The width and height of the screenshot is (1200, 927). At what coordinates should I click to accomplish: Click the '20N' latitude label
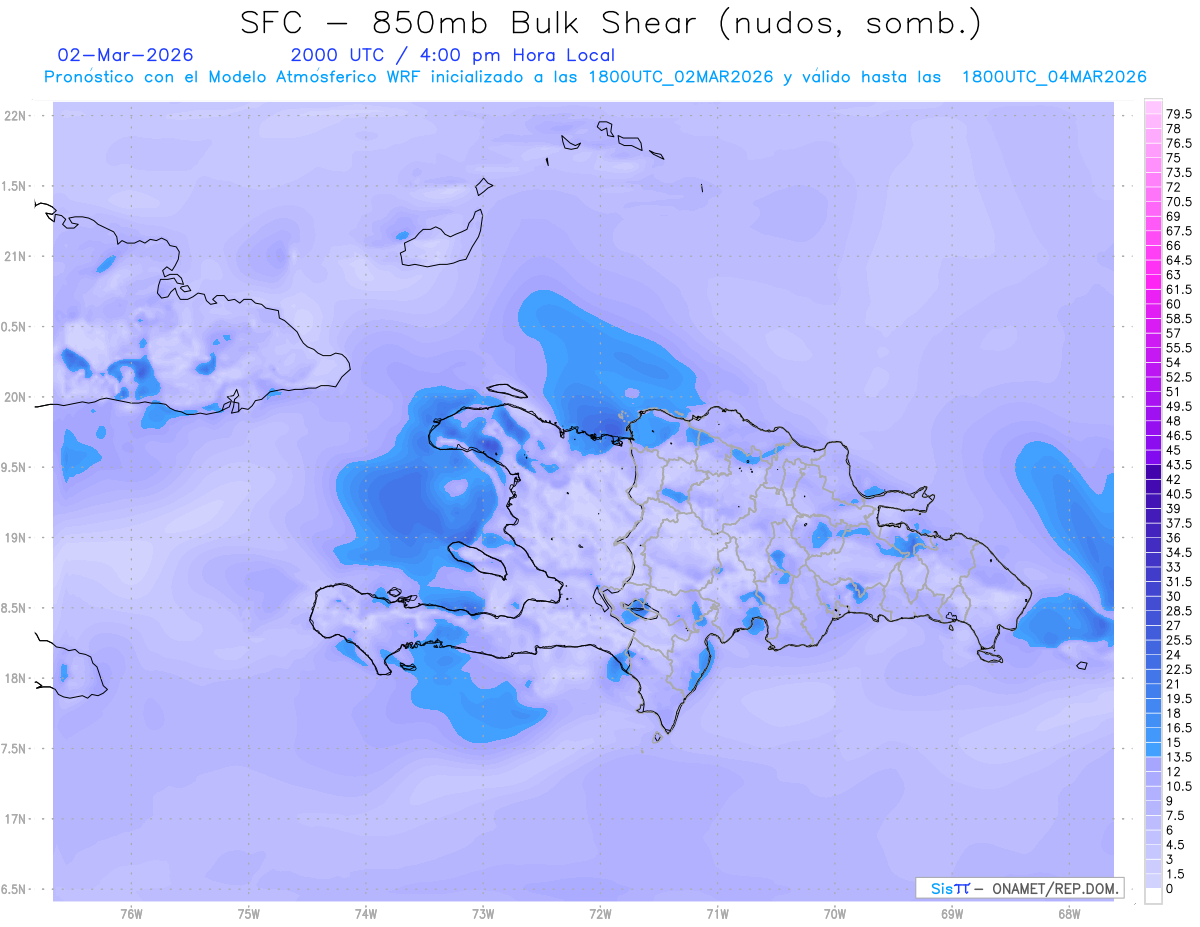[15, 397]
